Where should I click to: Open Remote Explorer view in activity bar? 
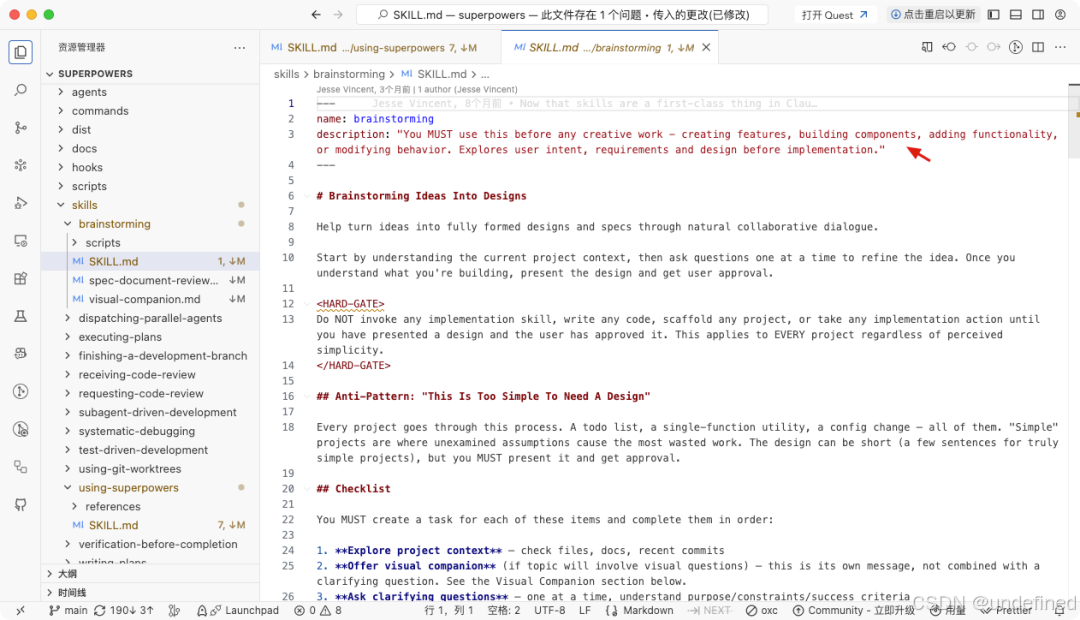tap(21, 240)
